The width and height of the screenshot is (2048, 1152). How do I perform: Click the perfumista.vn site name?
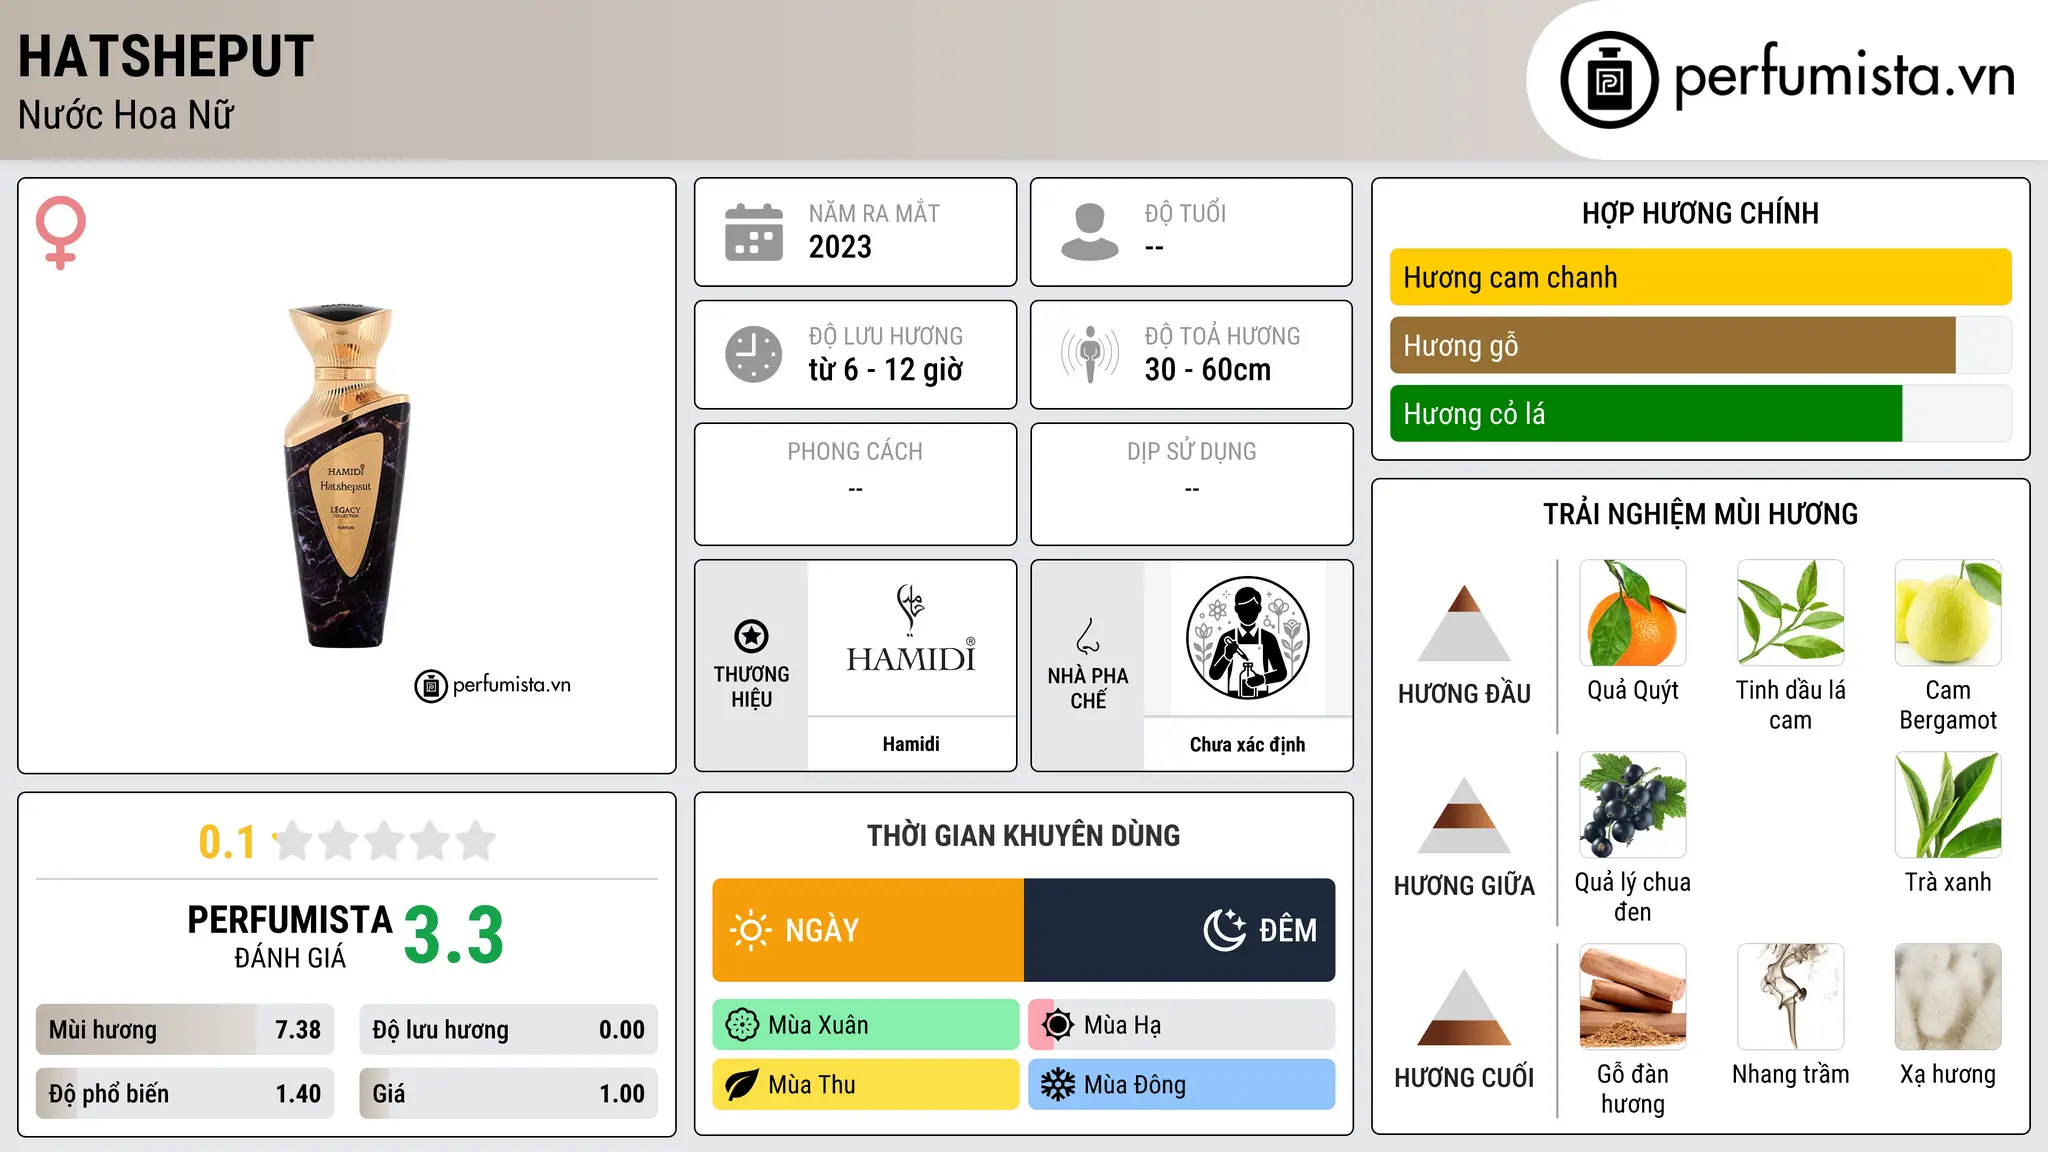point(1844,76)
